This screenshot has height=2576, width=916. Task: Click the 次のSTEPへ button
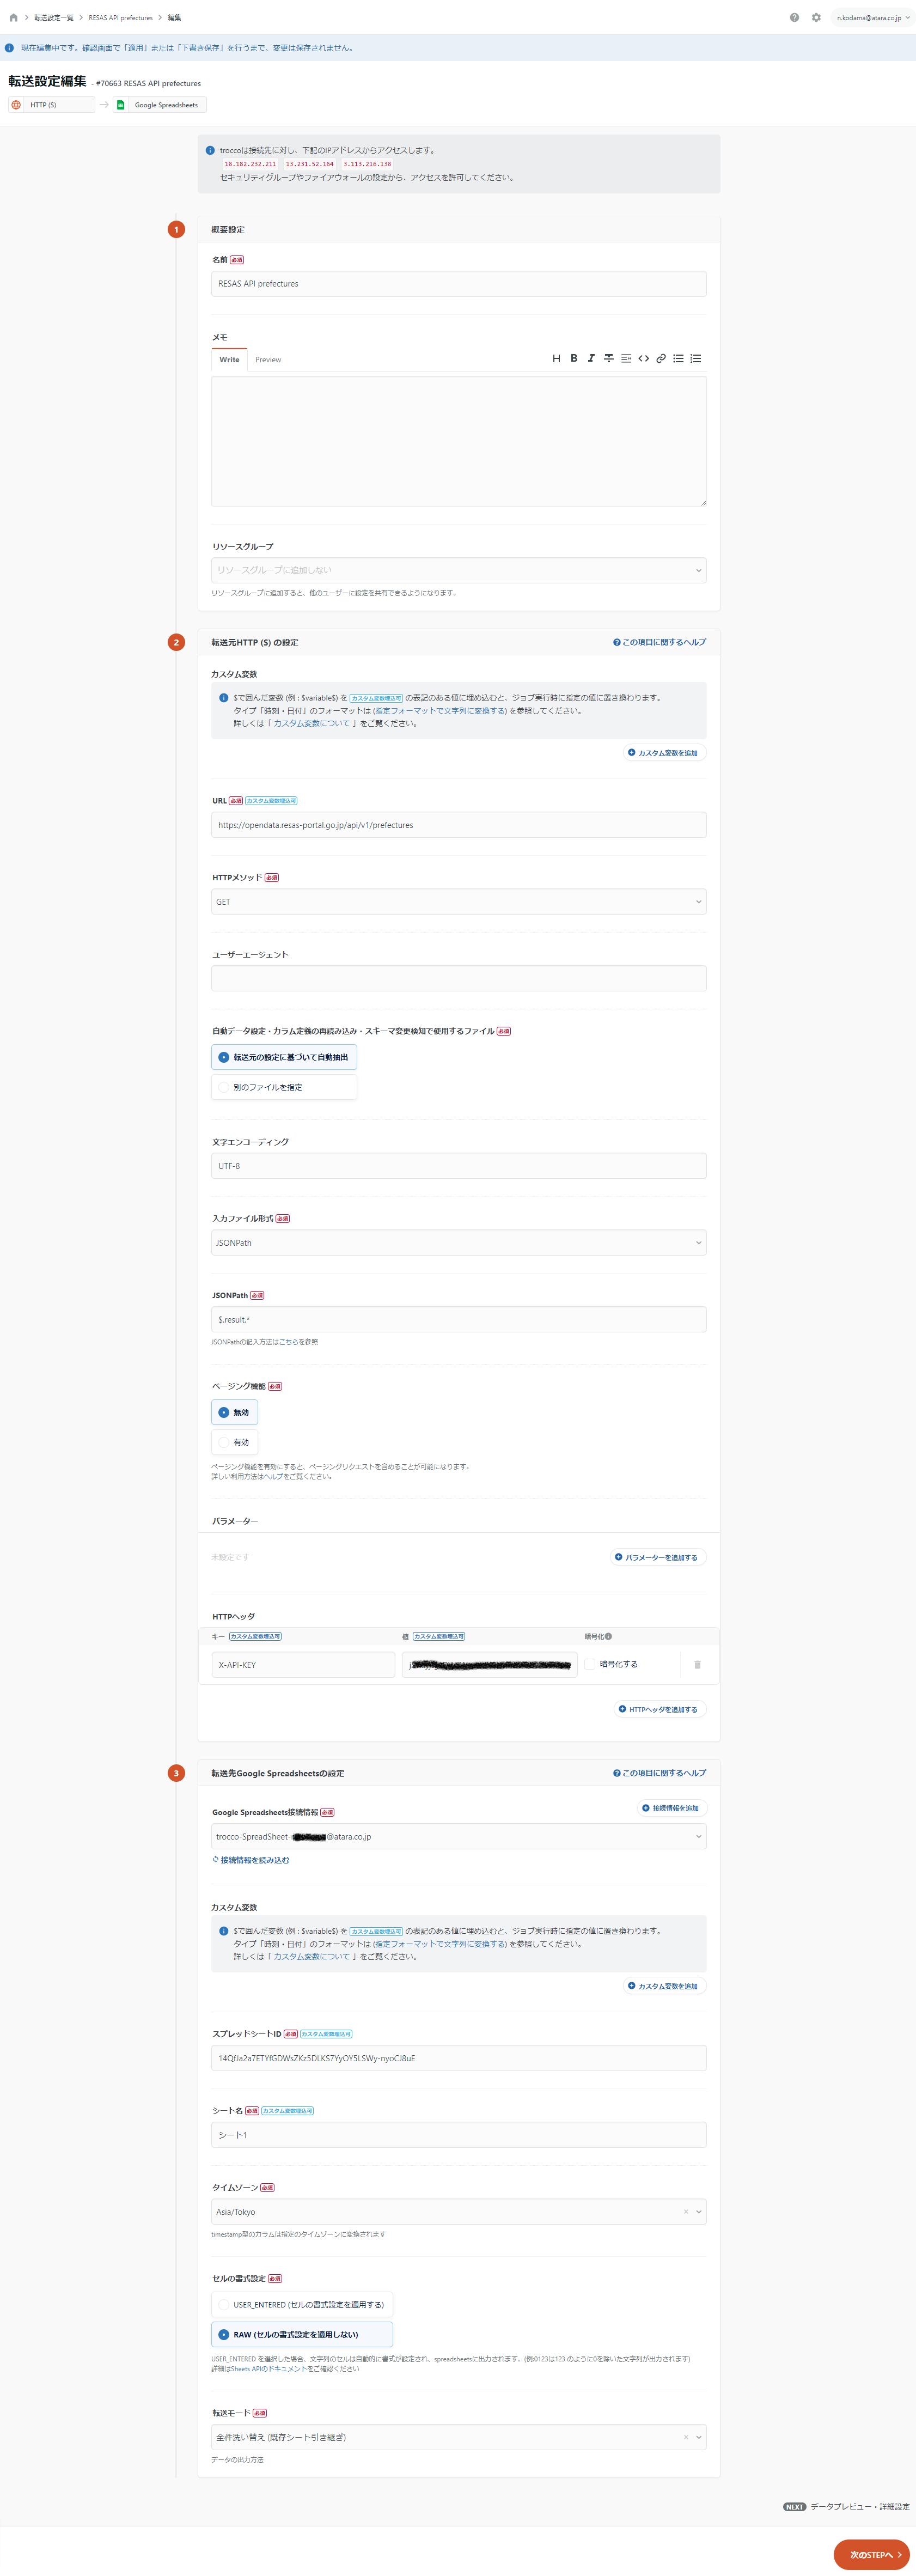tap(872, 2554)
